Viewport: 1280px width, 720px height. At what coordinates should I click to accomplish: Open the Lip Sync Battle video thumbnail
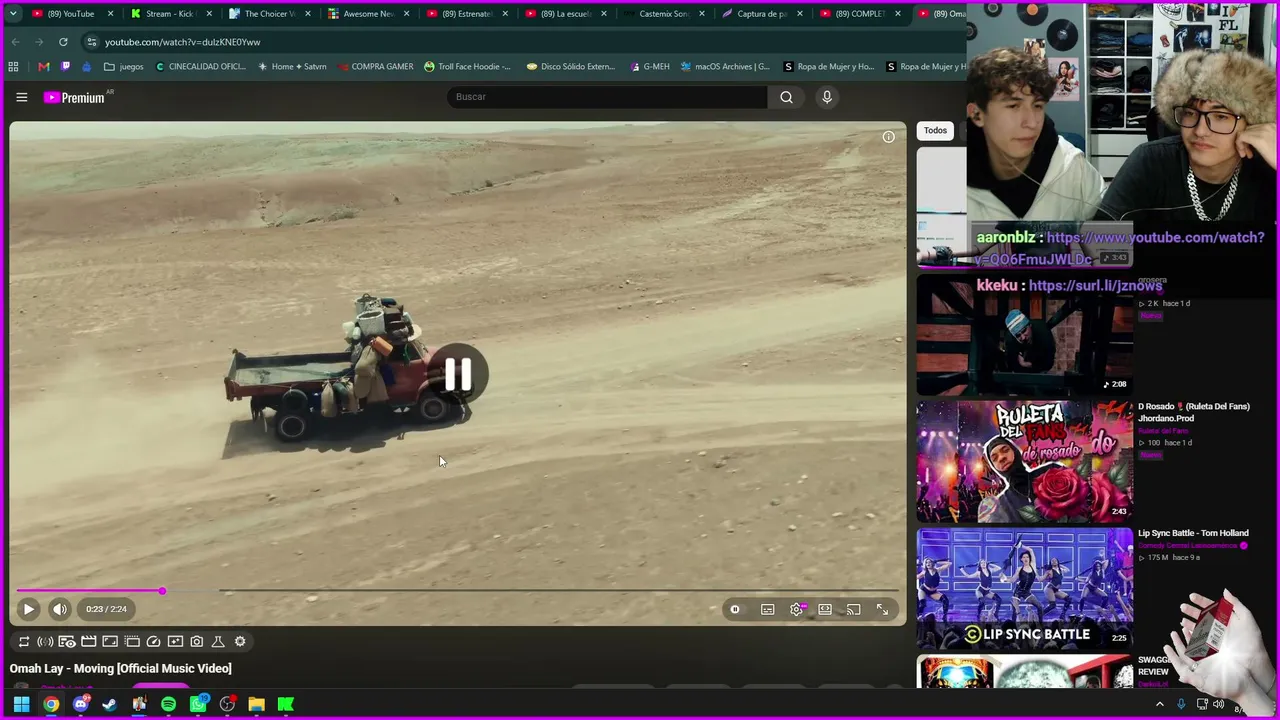[x=1025, y=589]
